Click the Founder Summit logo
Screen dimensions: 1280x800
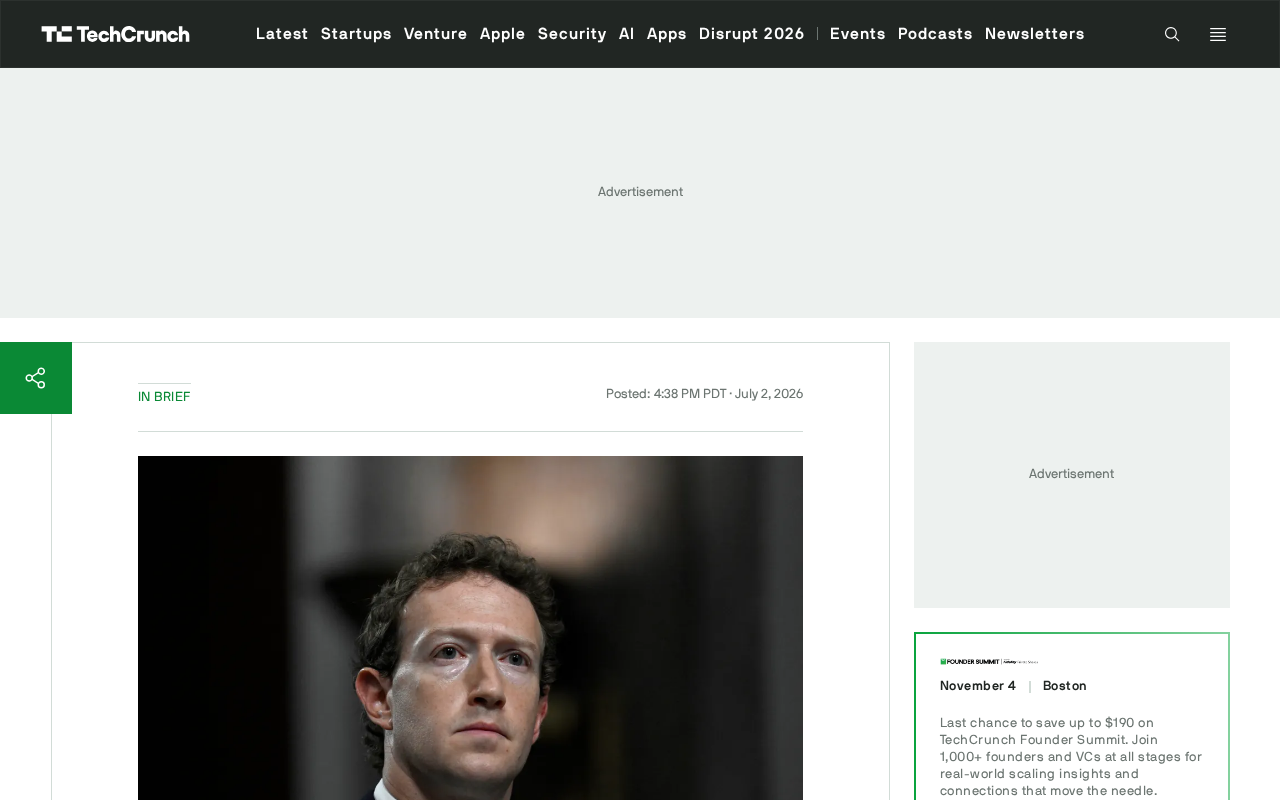[x=989, y=662]
